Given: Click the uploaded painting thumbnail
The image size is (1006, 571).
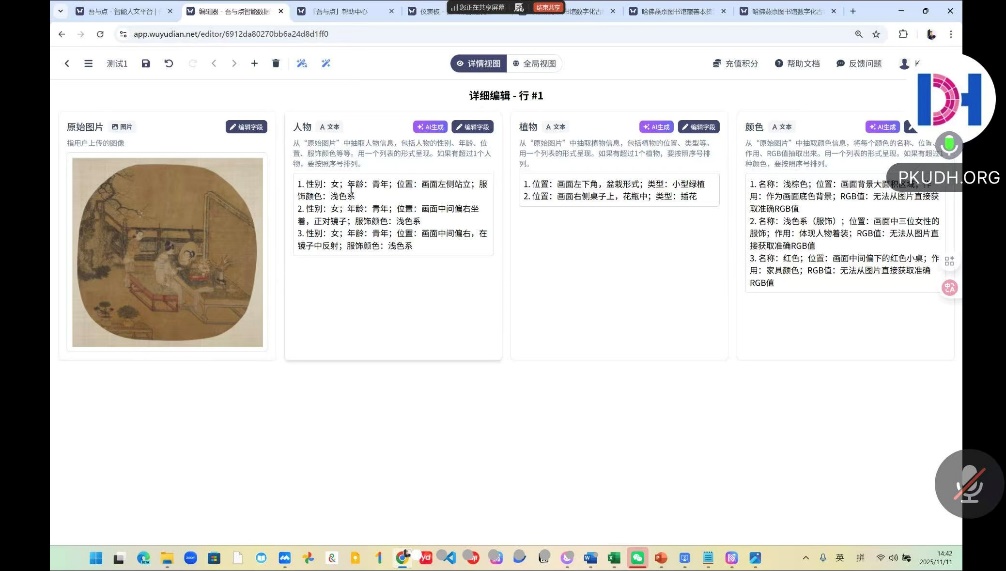Looking at the screenshot, I should 167,252.
